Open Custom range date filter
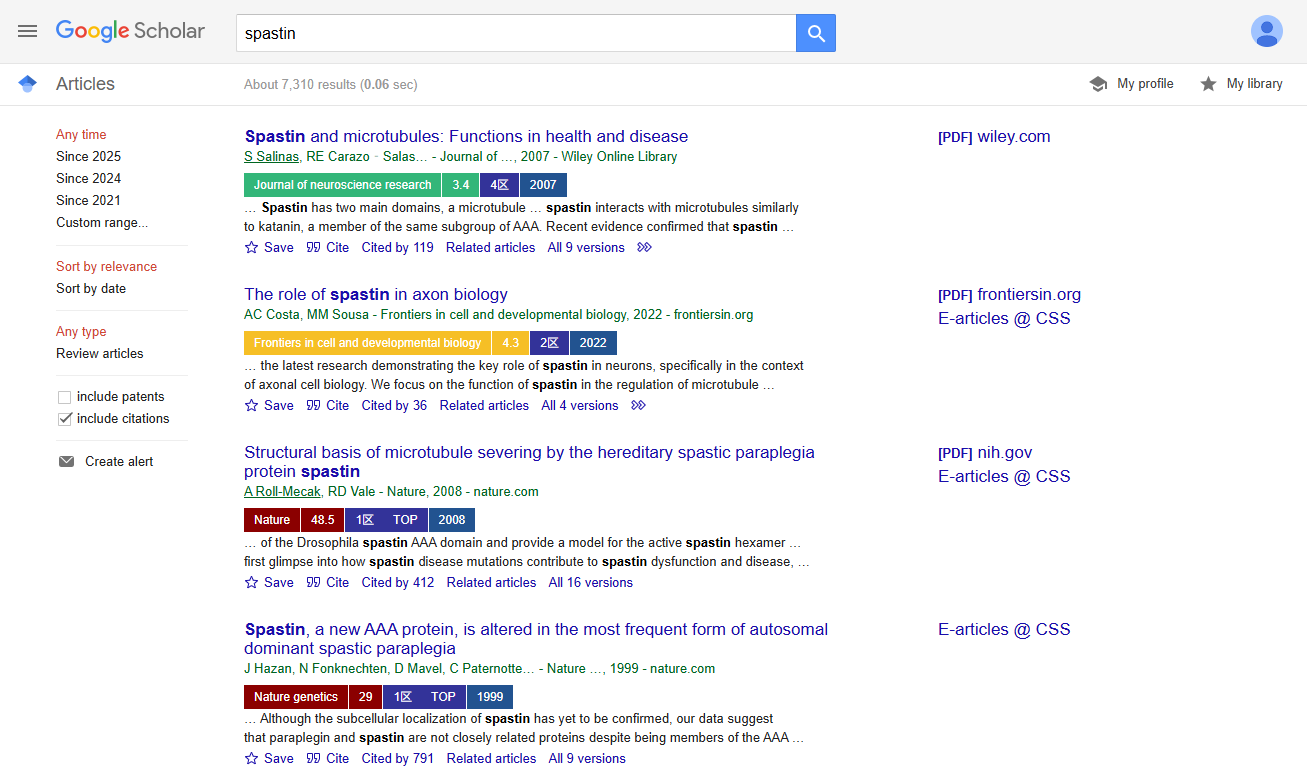 101,223
